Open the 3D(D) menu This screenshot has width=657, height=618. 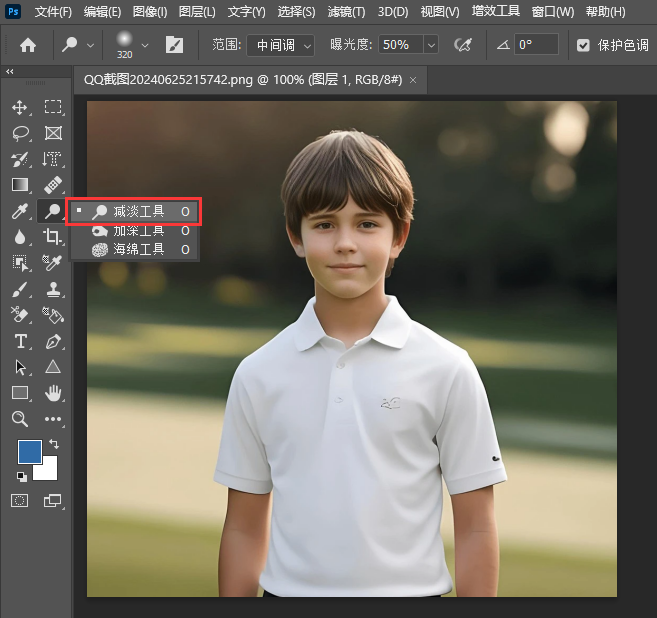pos(393,12)
